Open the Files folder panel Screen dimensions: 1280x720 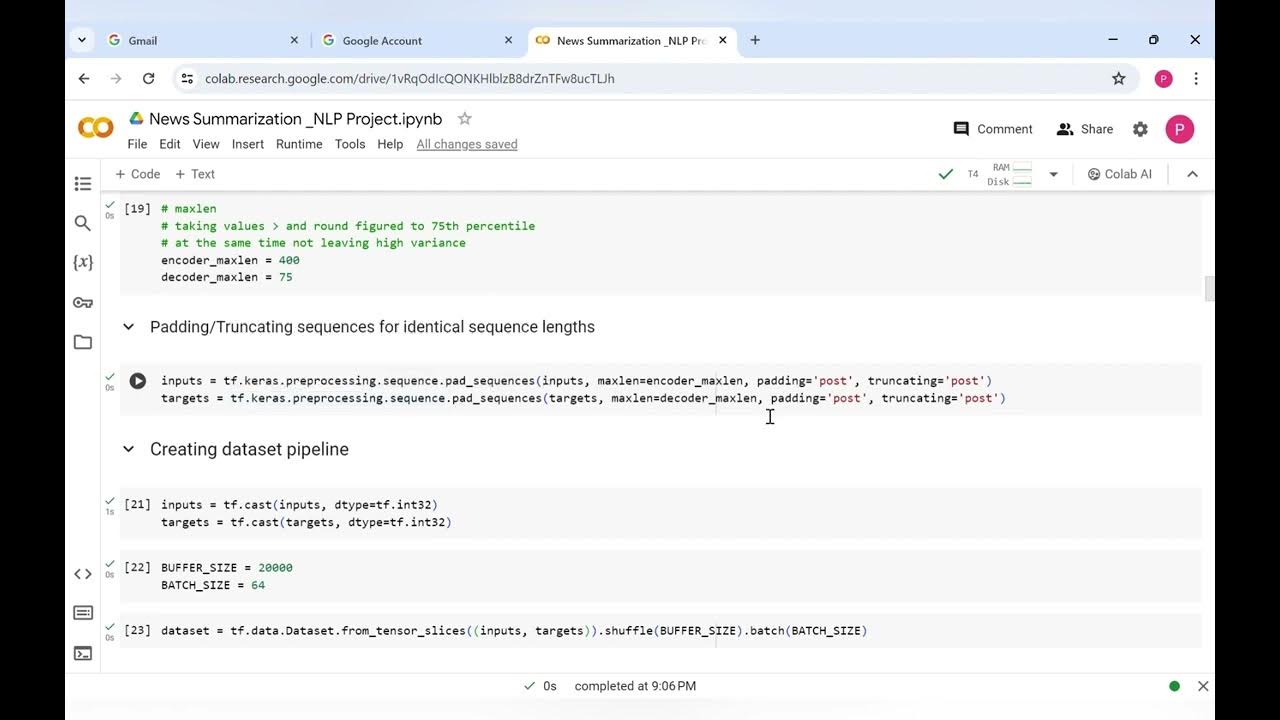point(83,342)
